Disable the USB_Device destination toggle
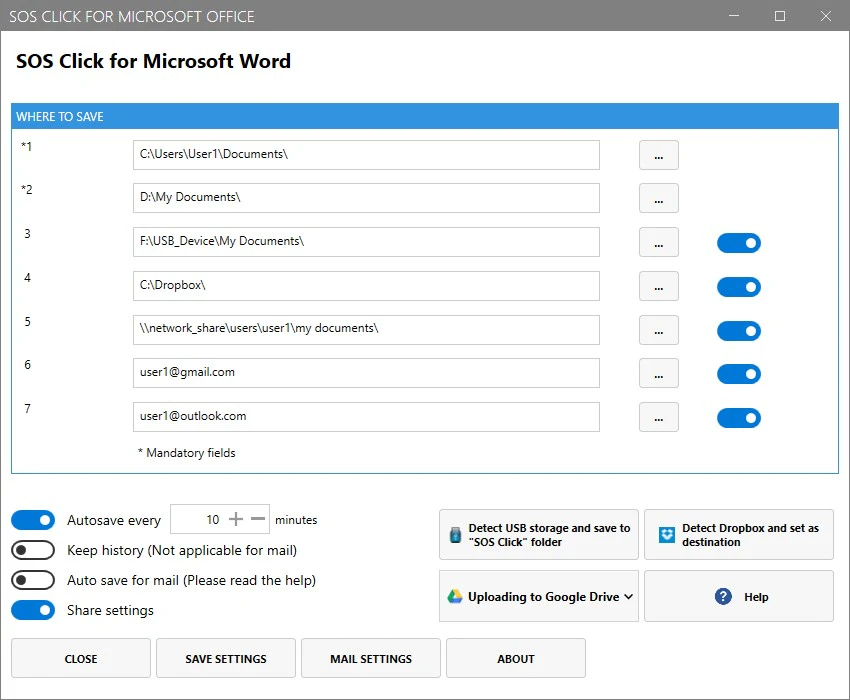850x700 pixels. click(x=739, y=242)
